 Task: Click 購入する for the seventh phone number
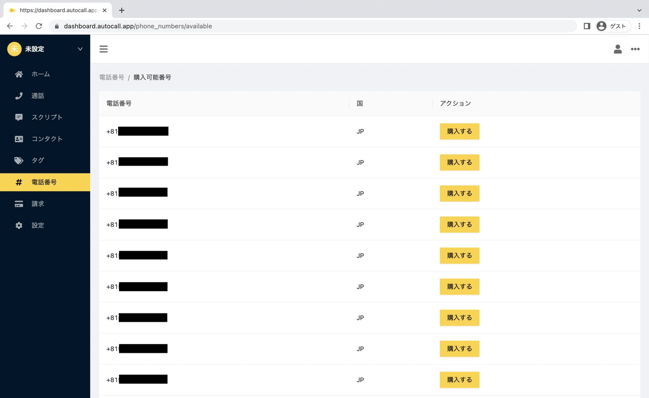(459, 318)
